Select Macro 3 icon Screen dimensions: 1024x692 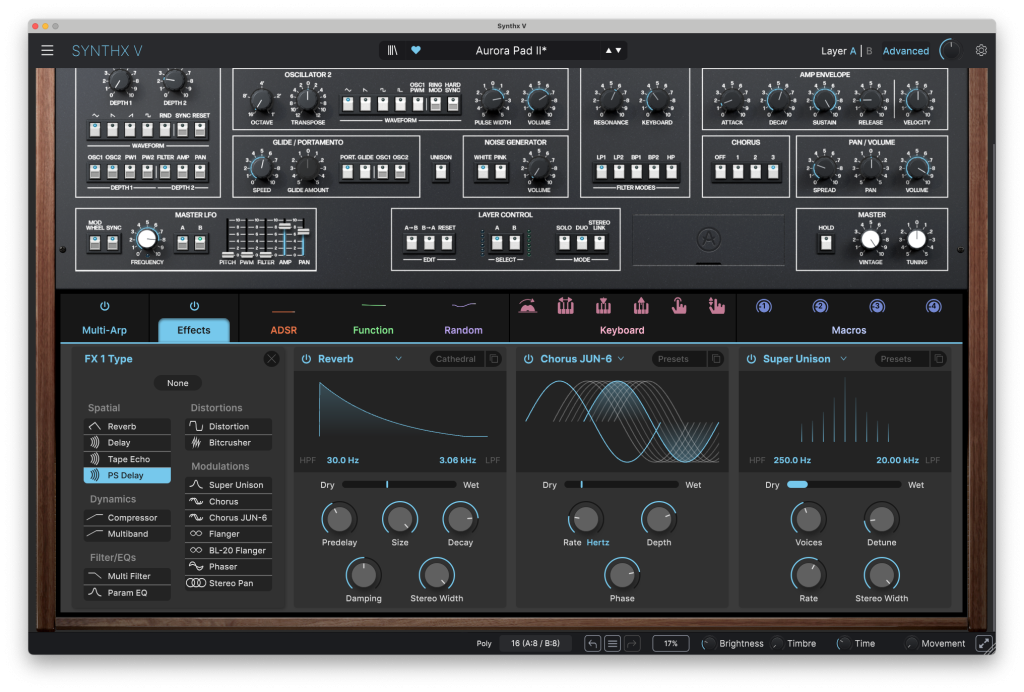click(x=877, y=306)
